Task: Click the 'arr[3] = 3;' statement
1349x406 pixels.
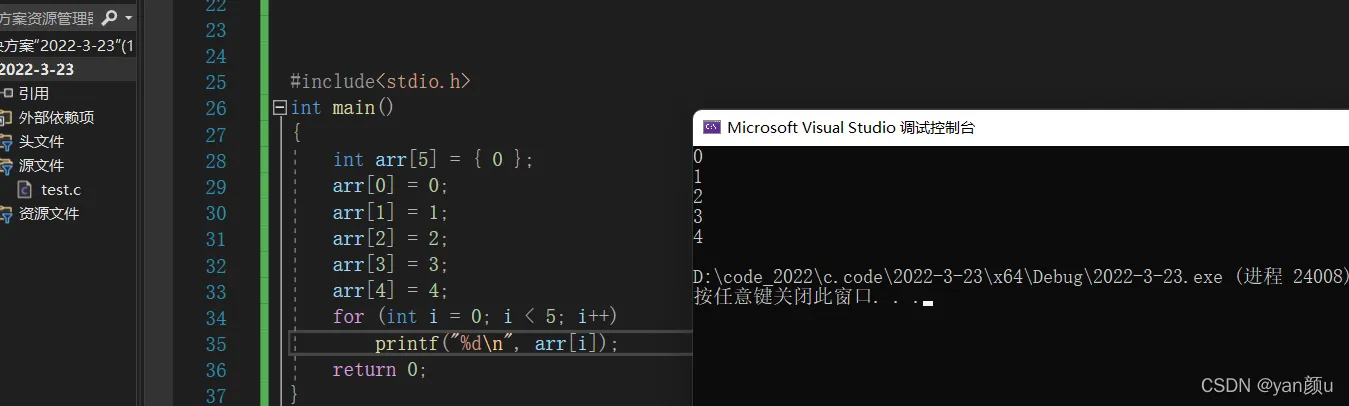Action: click(x=391, y=265)
